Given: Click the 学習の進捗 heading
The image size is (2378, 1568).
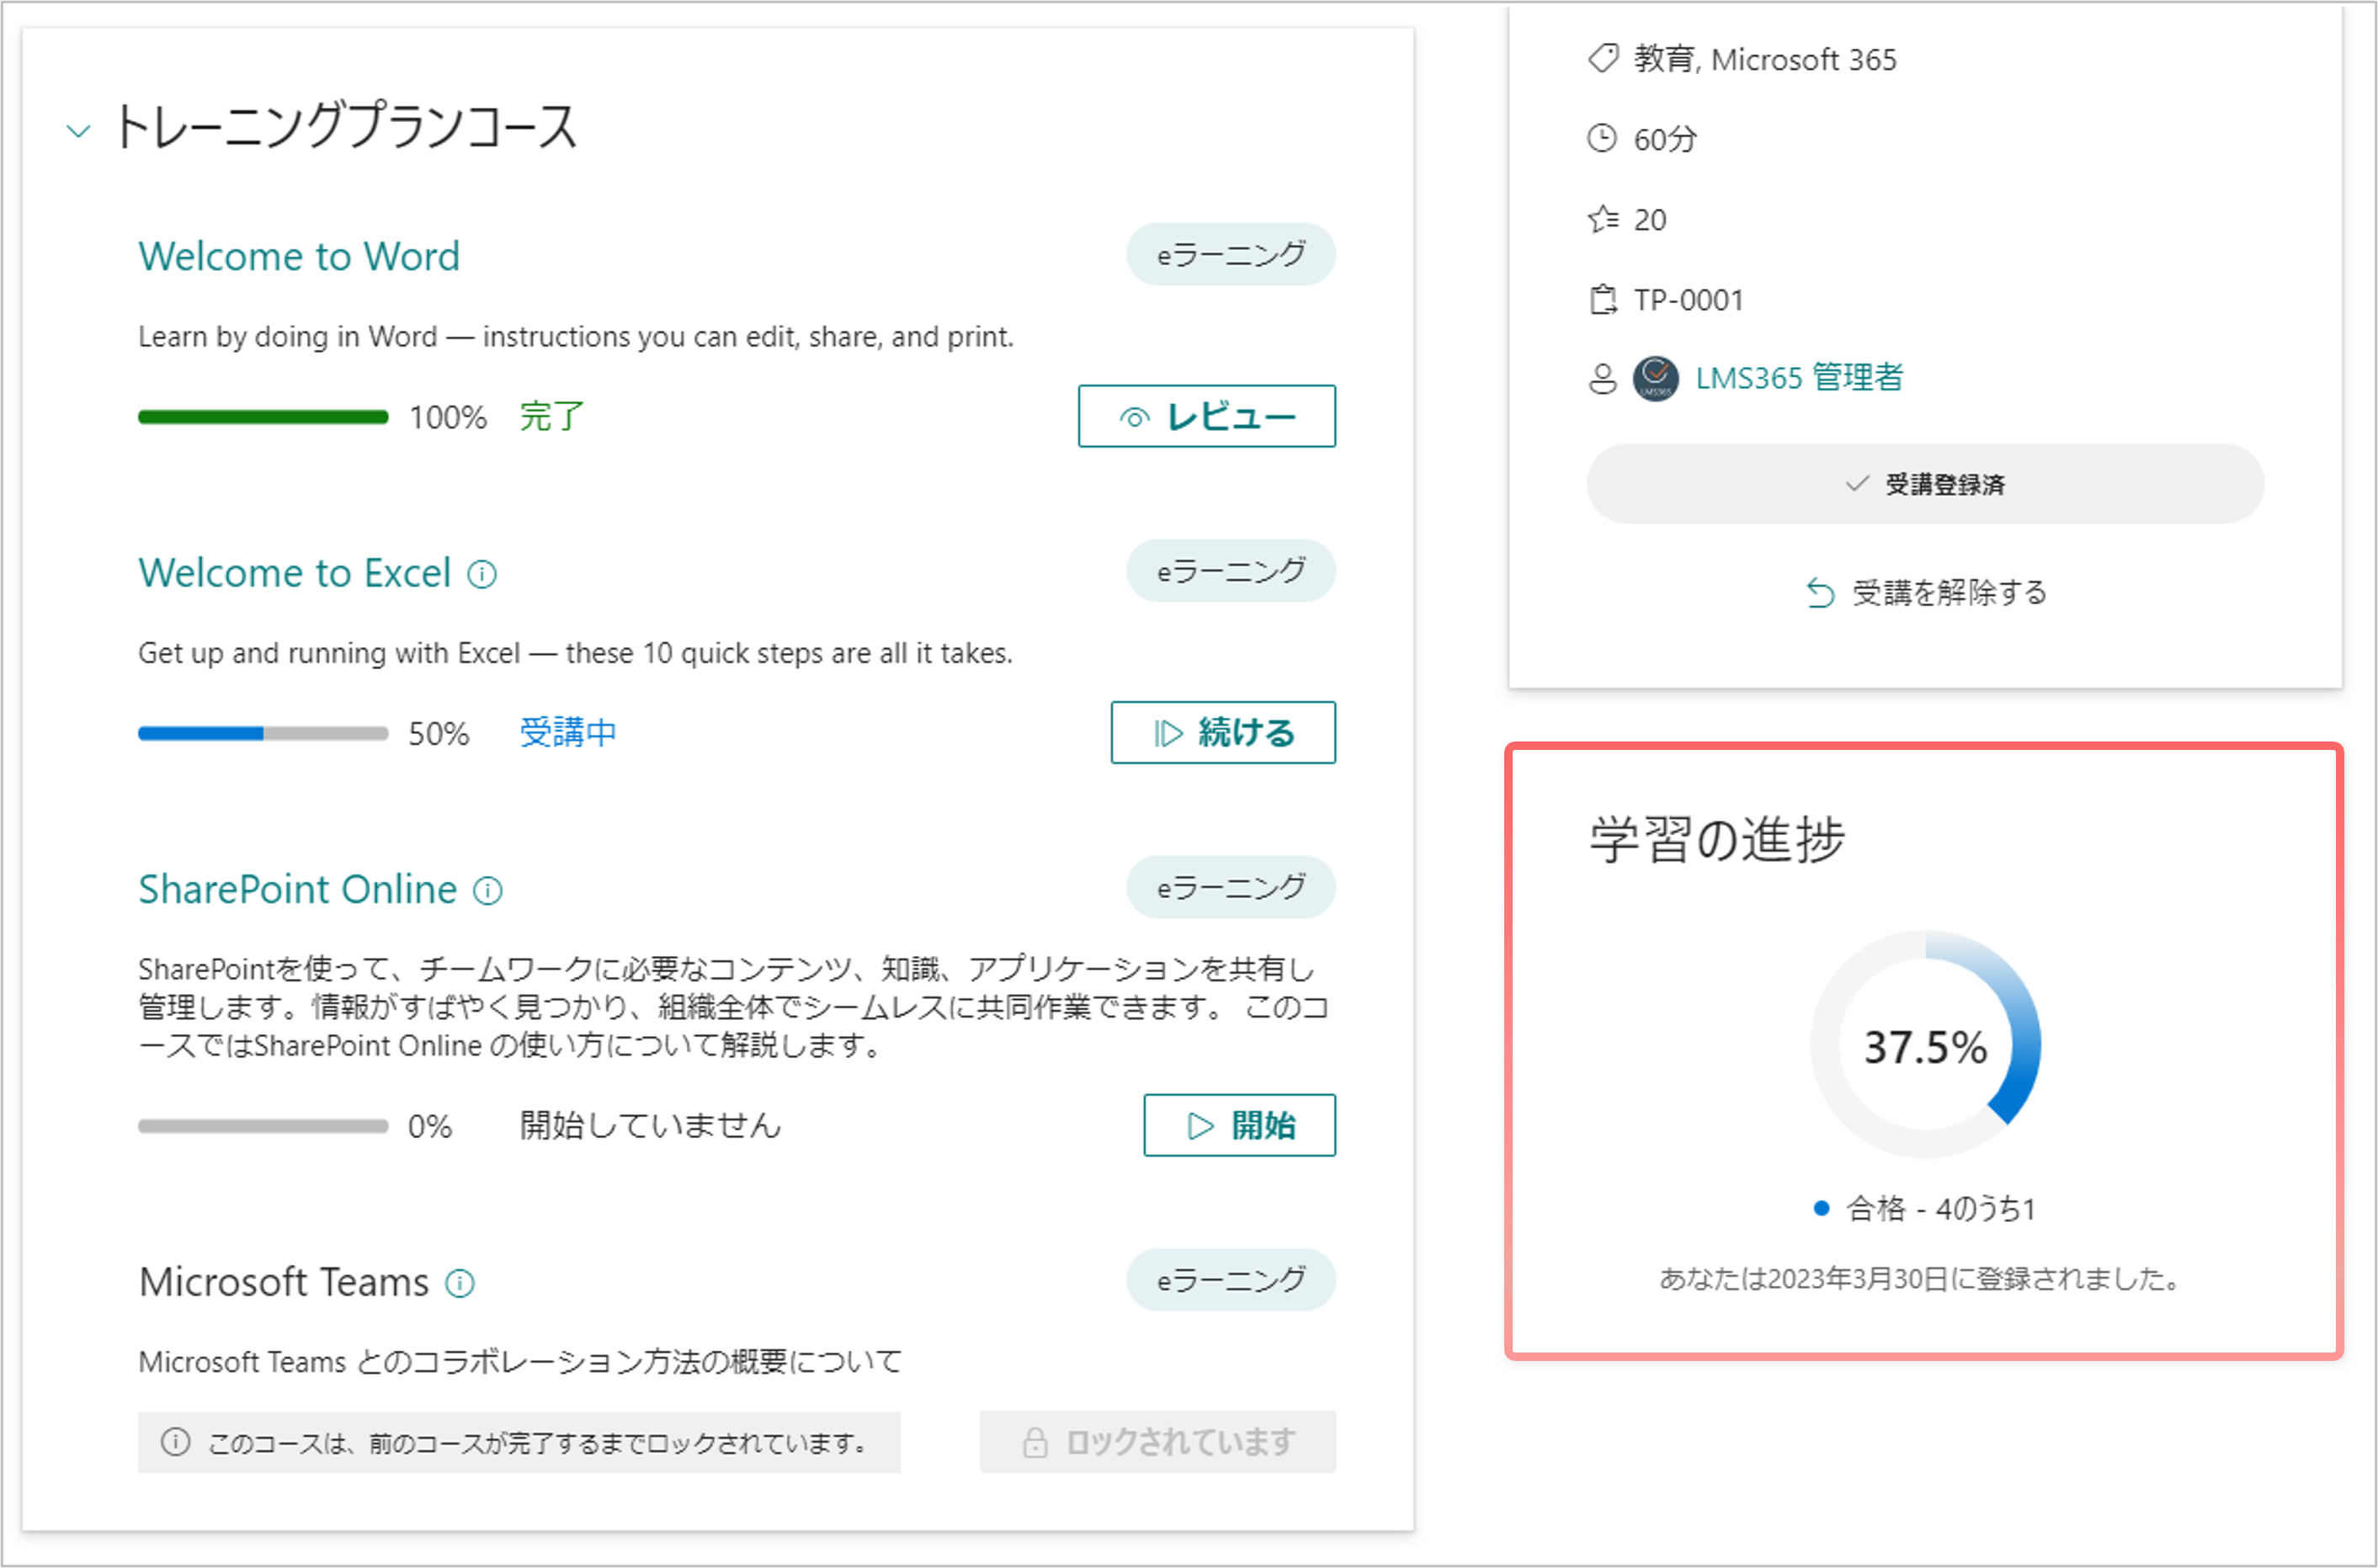Looking at the screenshot, I should pos(1717,839).
